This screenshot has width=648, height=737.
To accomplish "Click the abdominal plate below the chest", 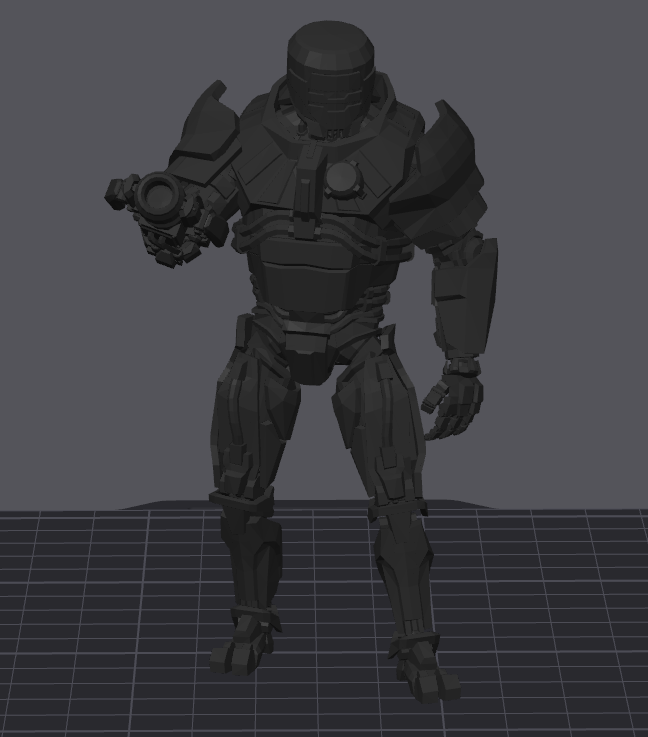I will [305, 287].
